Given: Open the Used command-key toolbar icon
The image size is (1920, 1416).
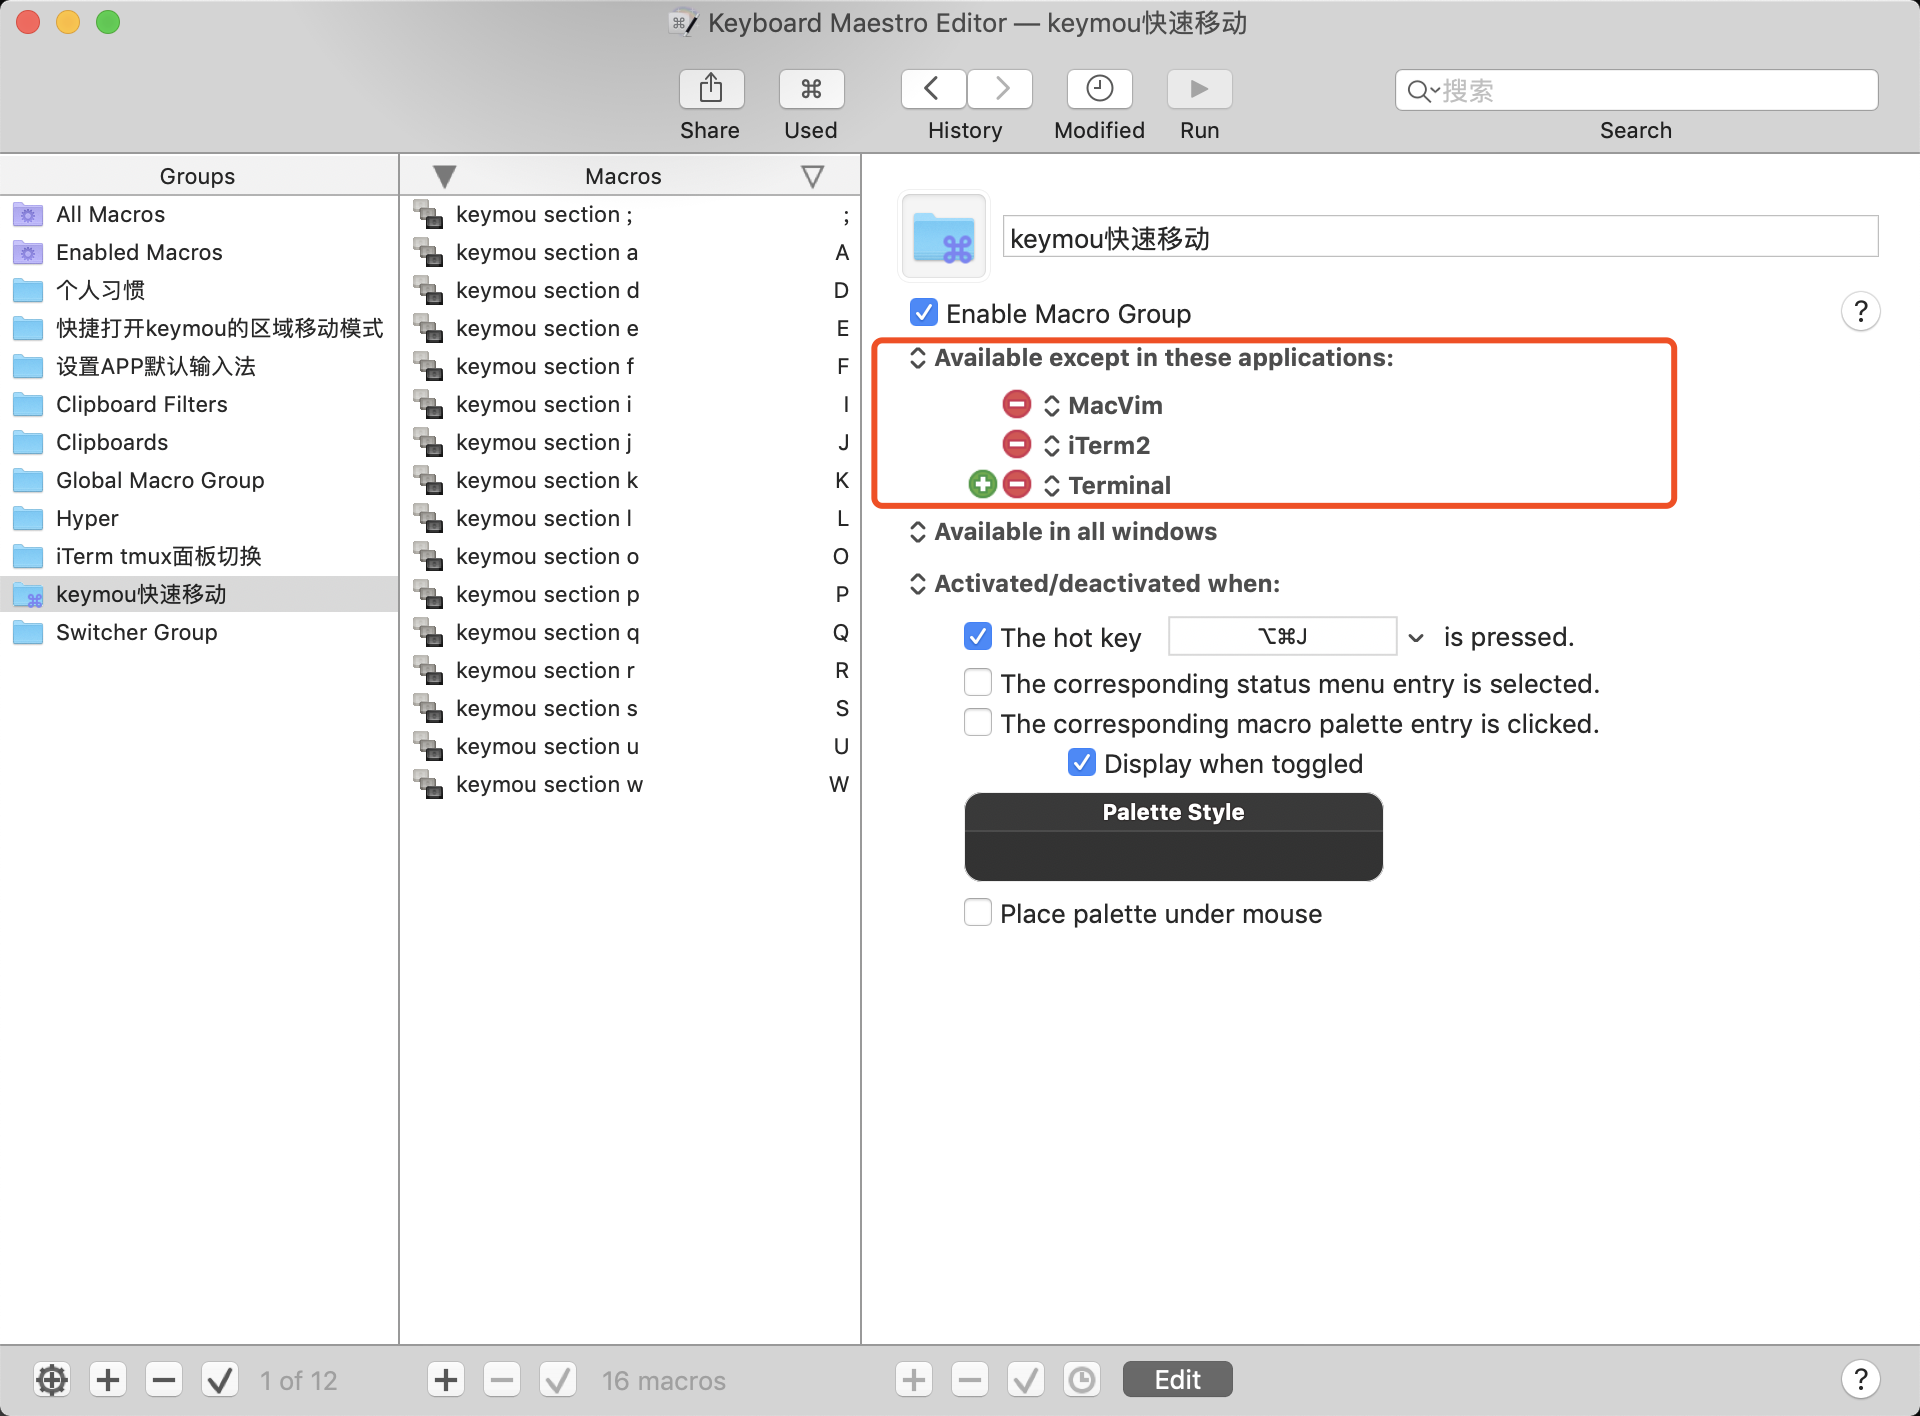Looking at the screenshot, I should pyautogui.click(x=811, y=89).
